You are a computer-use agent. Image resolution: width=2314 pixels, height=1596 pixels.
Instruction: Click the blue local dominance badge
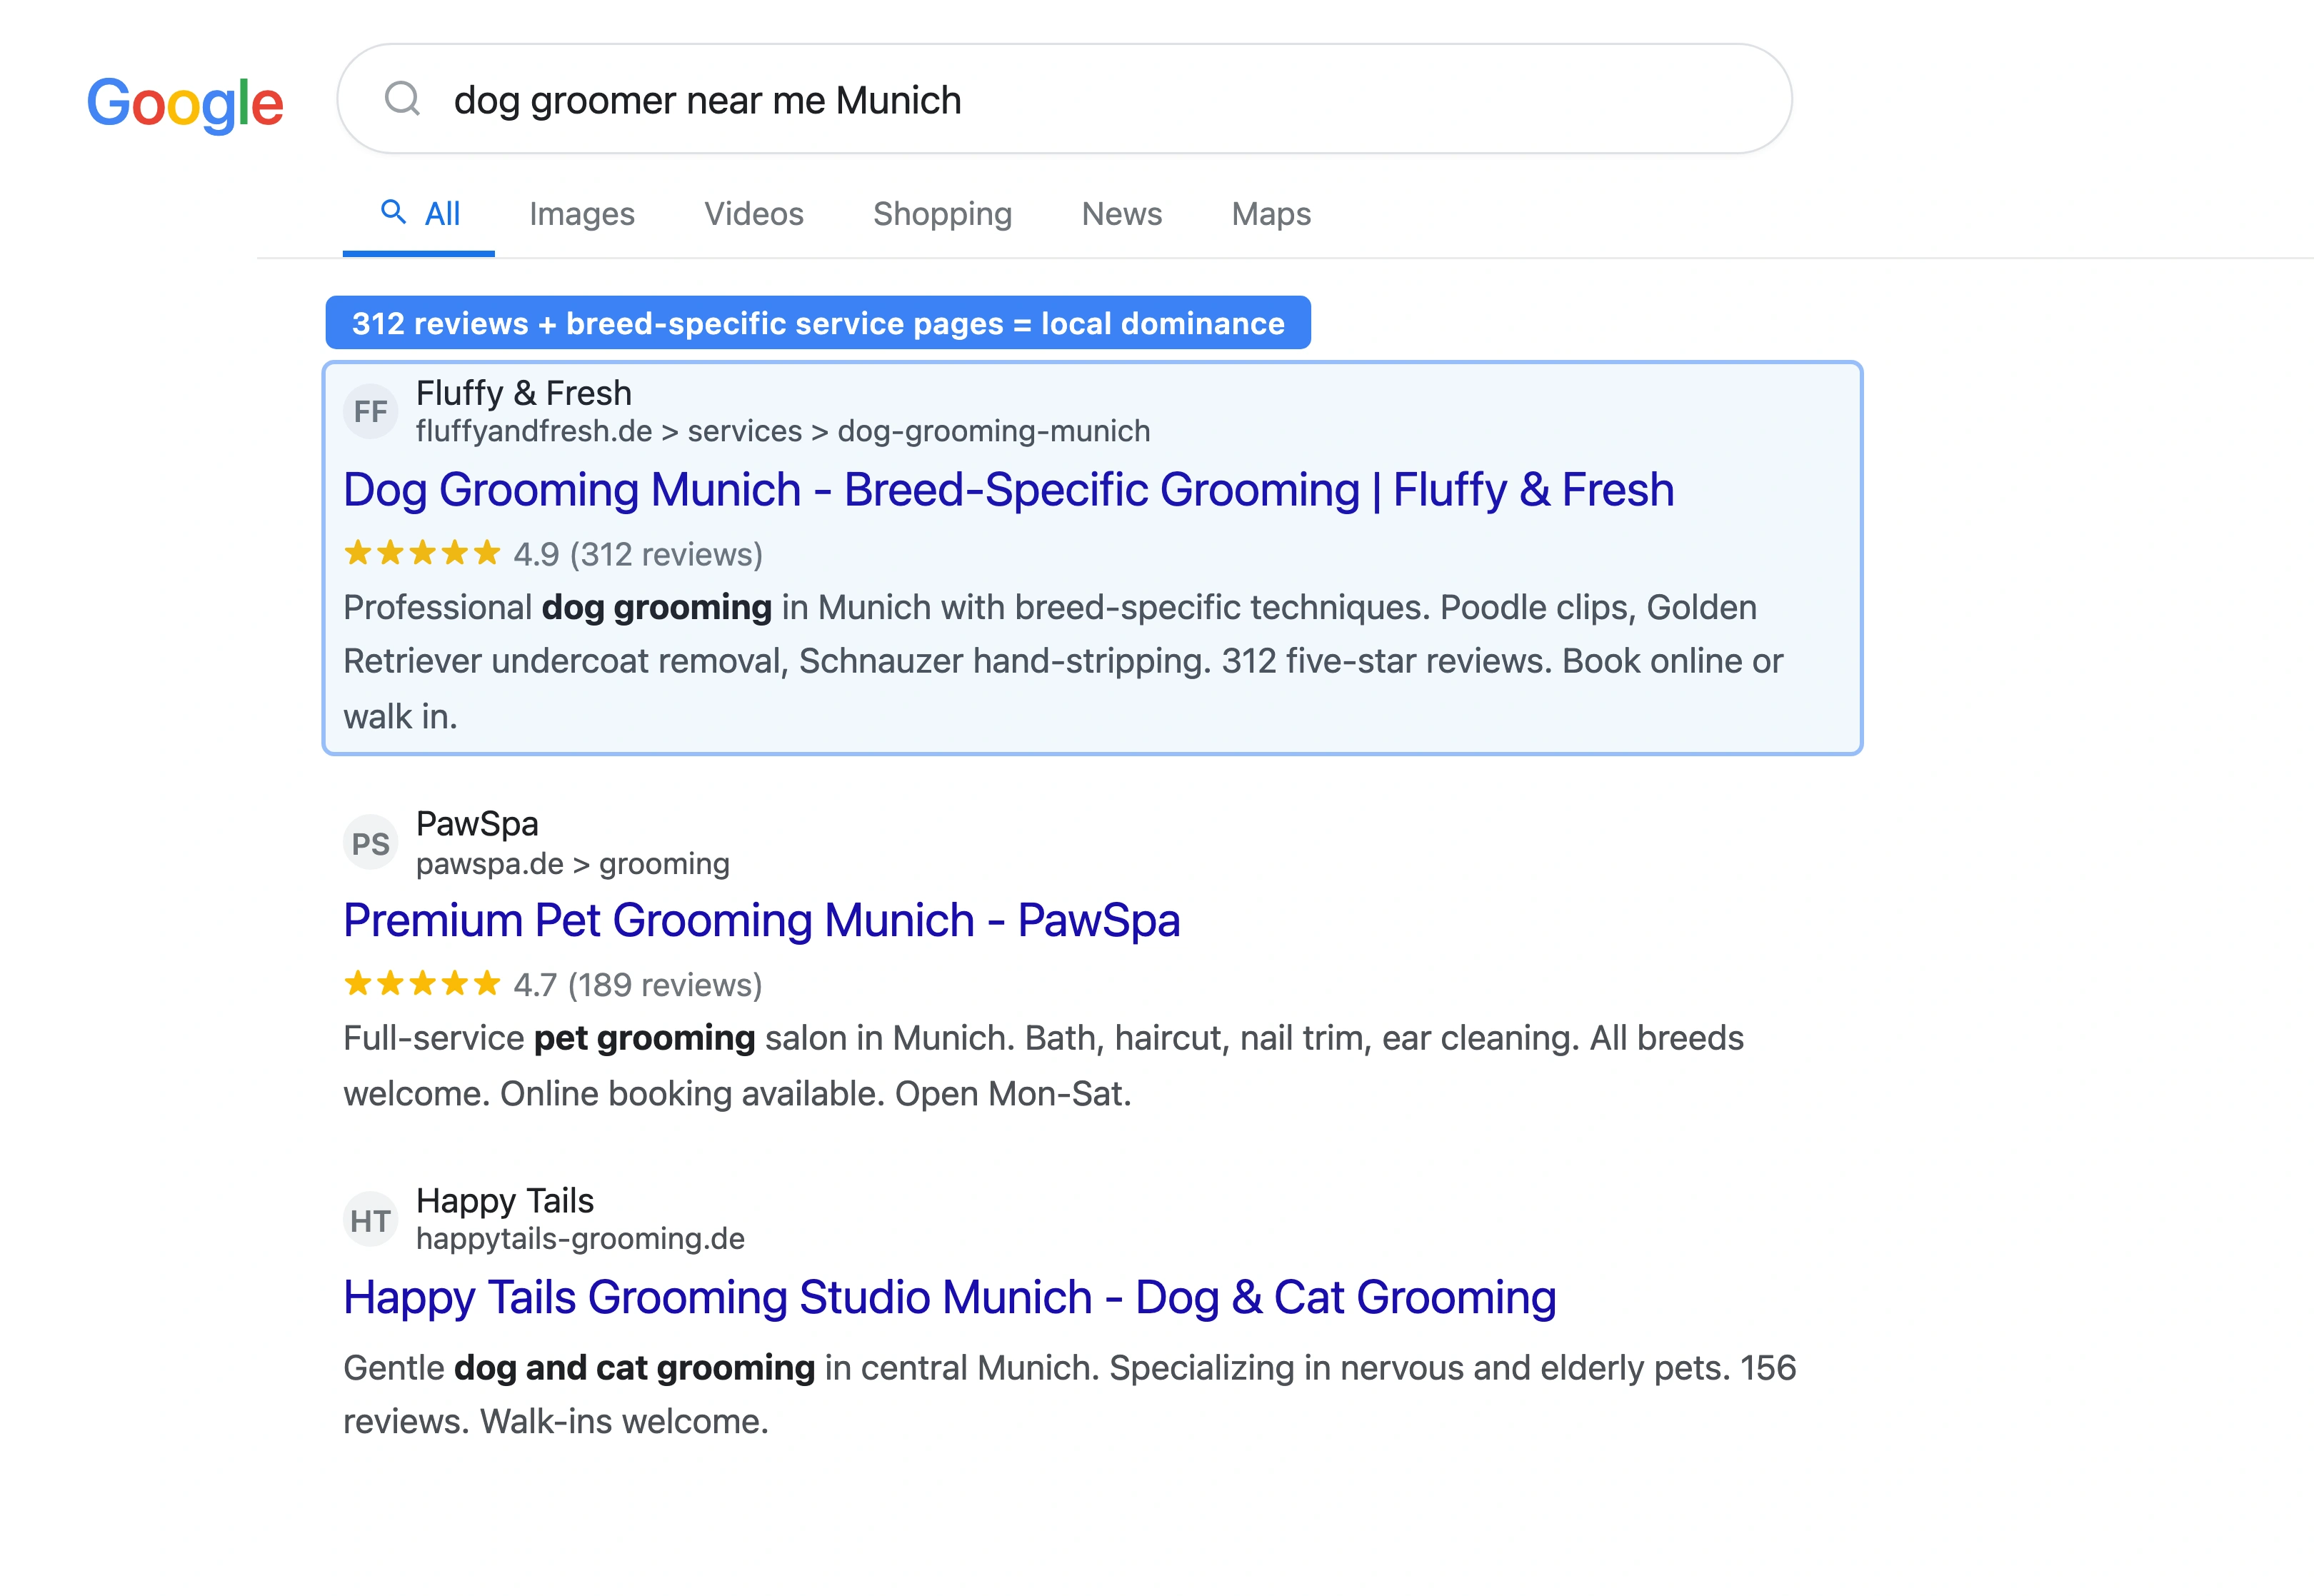817,322
